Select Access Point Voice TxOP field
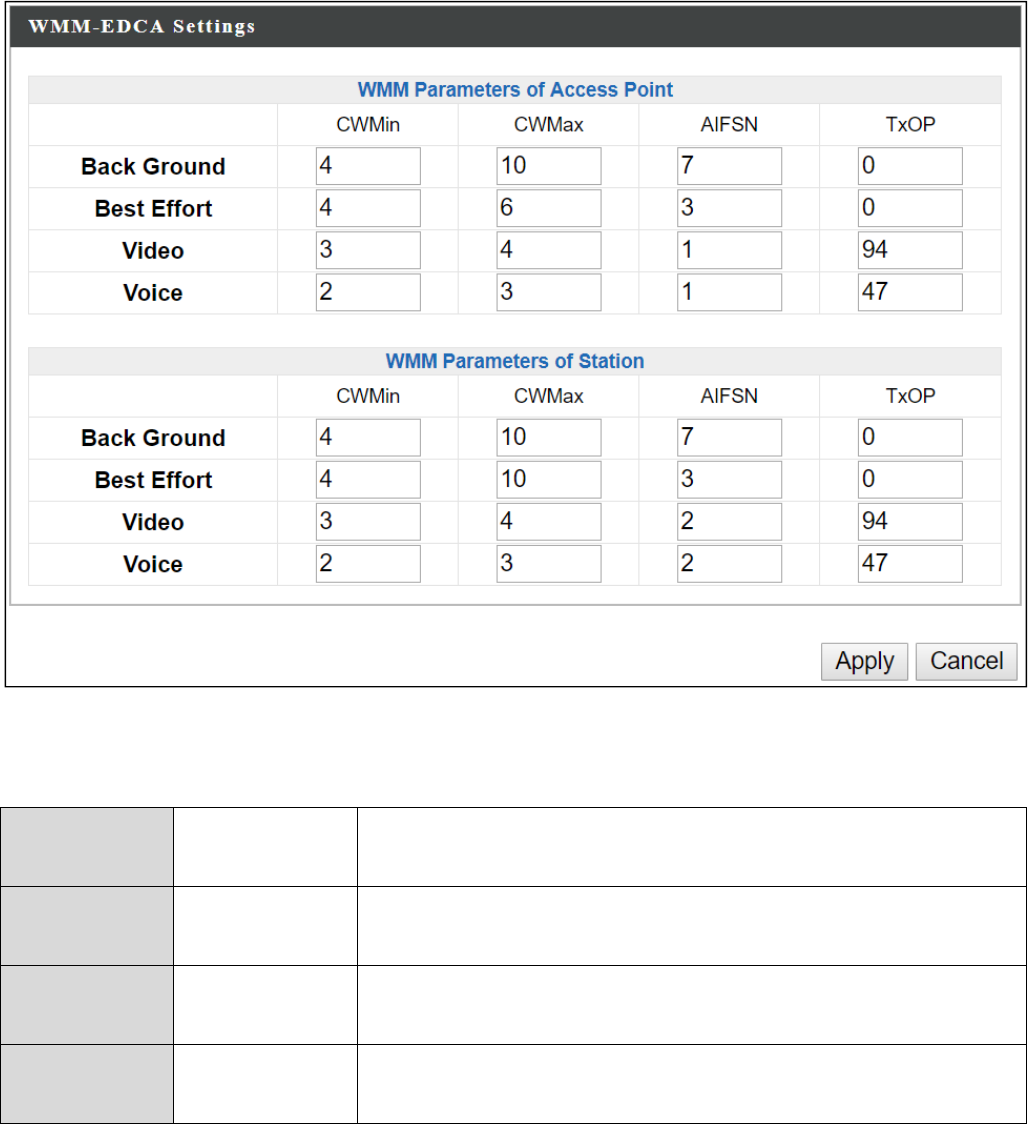The width and height of the screenshot is (1028, 1124). click(910, 292)
